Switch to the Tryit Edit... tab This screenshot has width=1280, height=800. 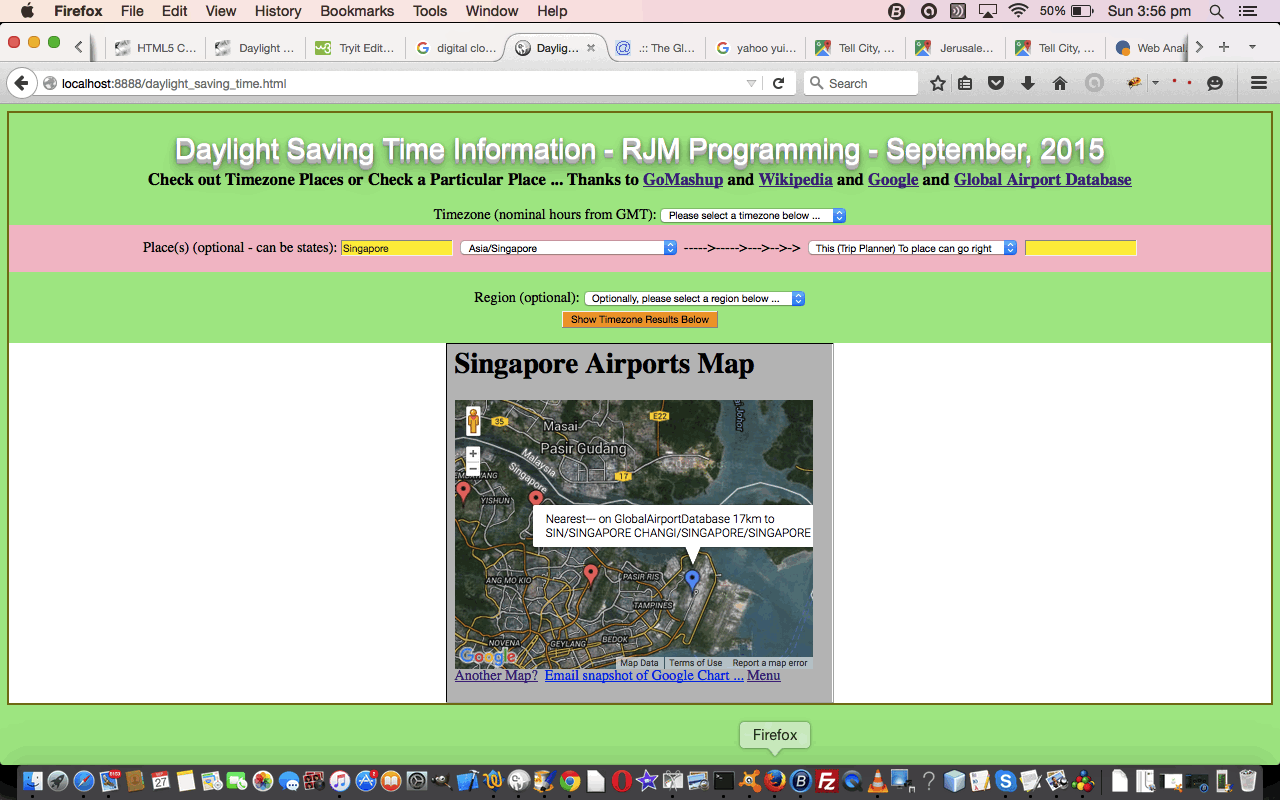(x=355, y=47)
